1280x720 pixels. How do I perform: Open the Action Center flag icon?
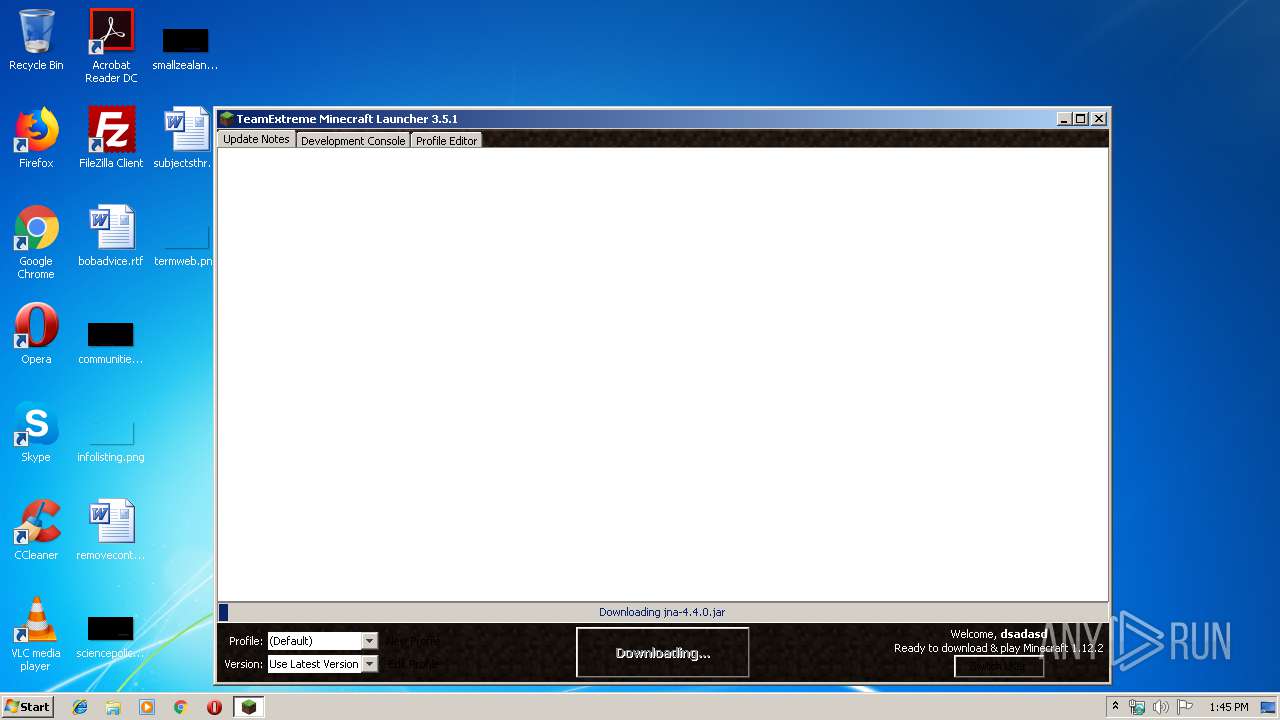1185,707
